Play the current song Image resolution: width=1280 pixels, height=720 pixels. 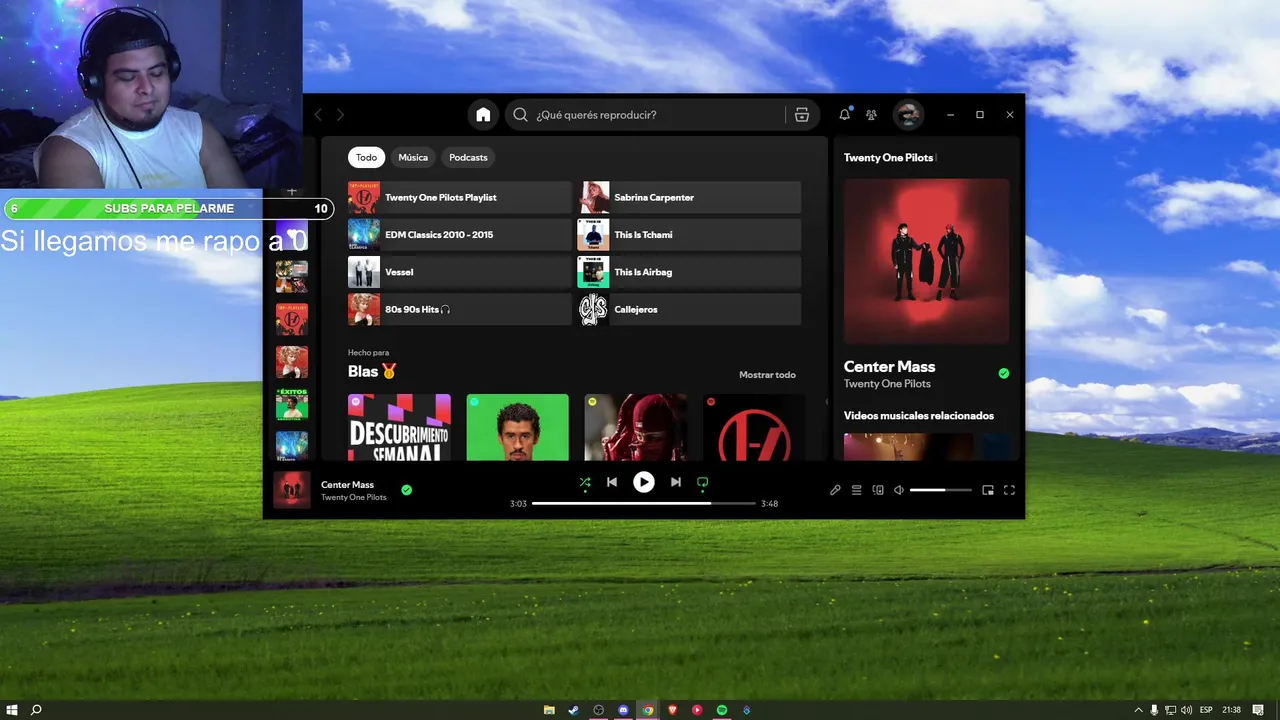(644, 482)
